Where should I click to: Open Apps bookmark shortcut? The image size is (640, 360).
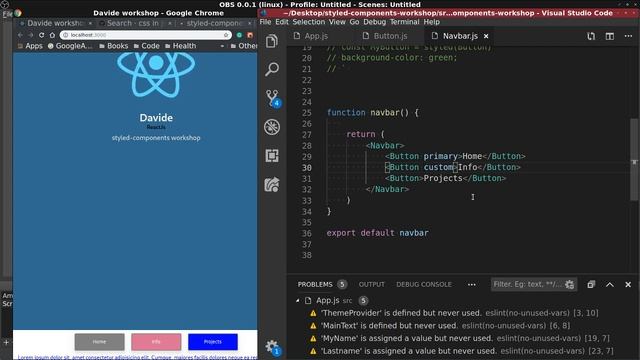pos(30,46)
